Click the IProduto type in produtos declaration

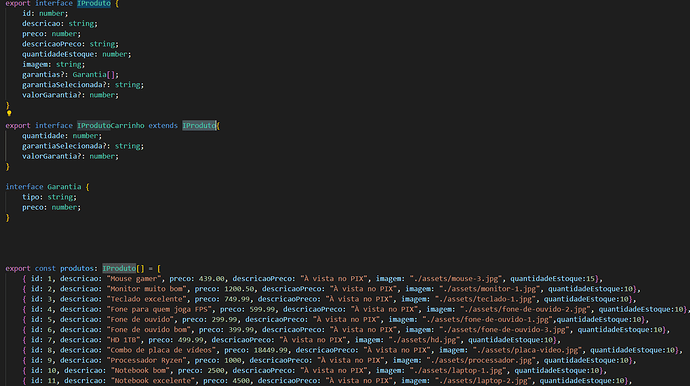[x=119, y=268]
